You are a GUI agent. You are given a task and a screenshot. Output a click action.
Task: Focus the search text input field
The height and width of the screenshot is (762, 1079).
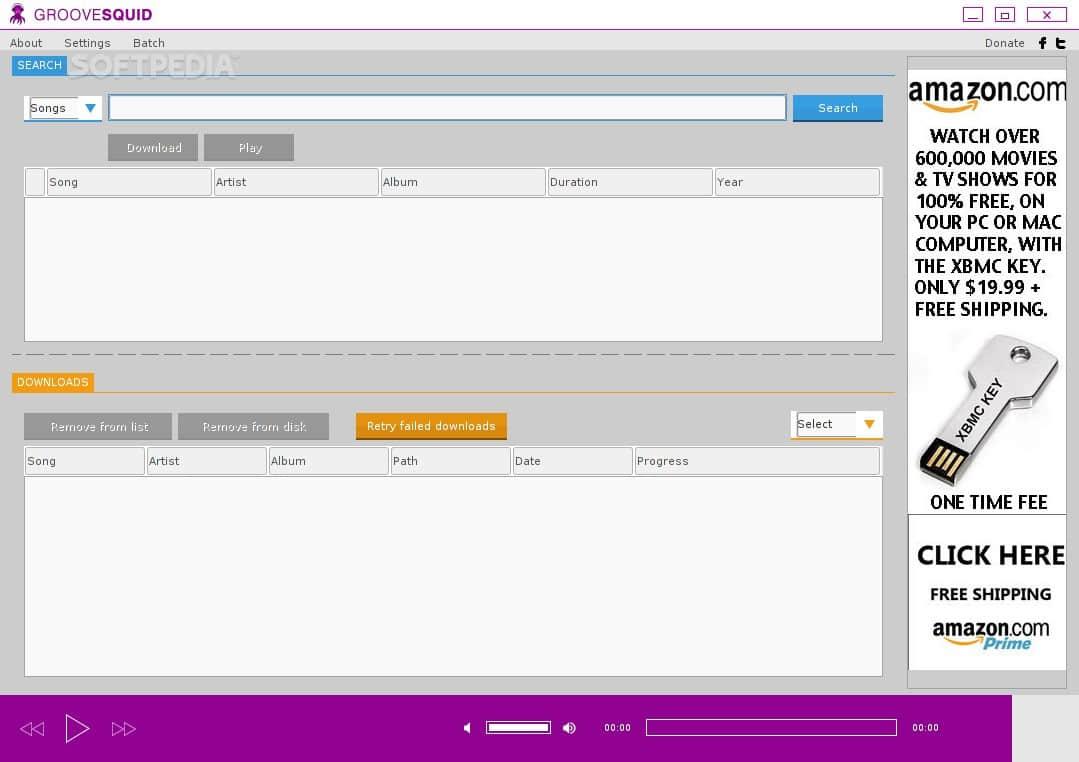tap(447, 108)
